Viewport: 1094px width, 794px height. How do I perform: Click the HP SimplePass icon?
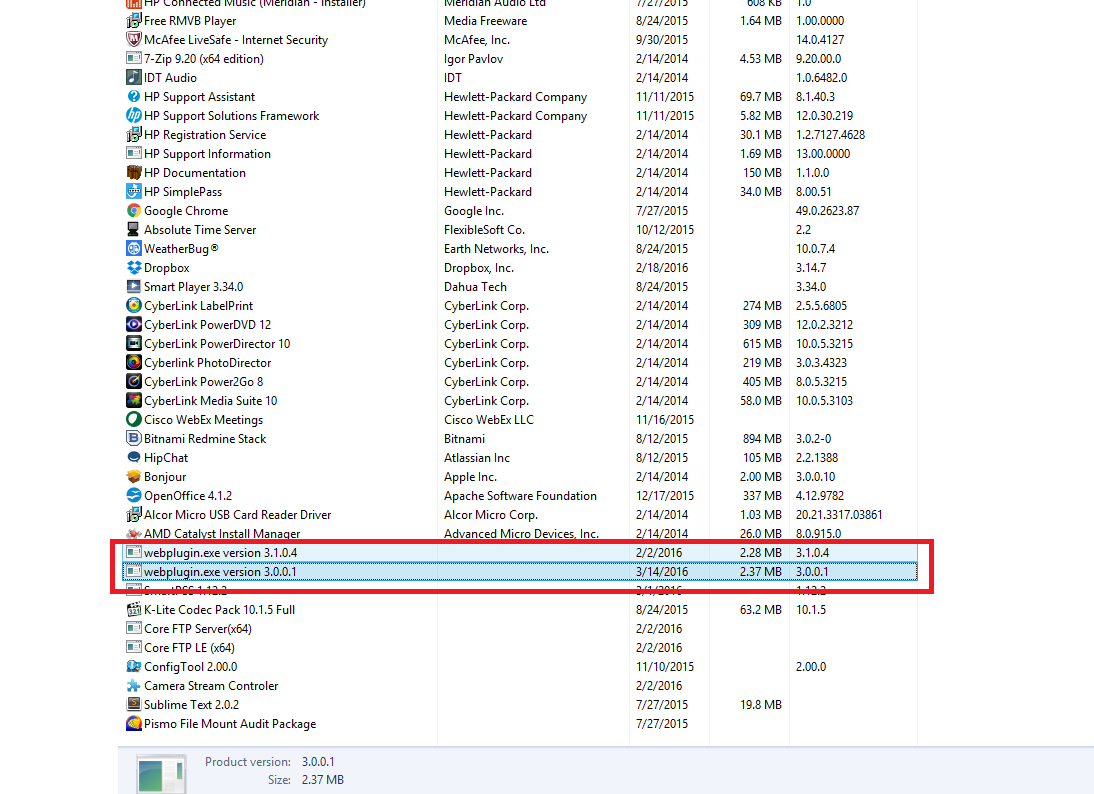(x=133, y=191)
